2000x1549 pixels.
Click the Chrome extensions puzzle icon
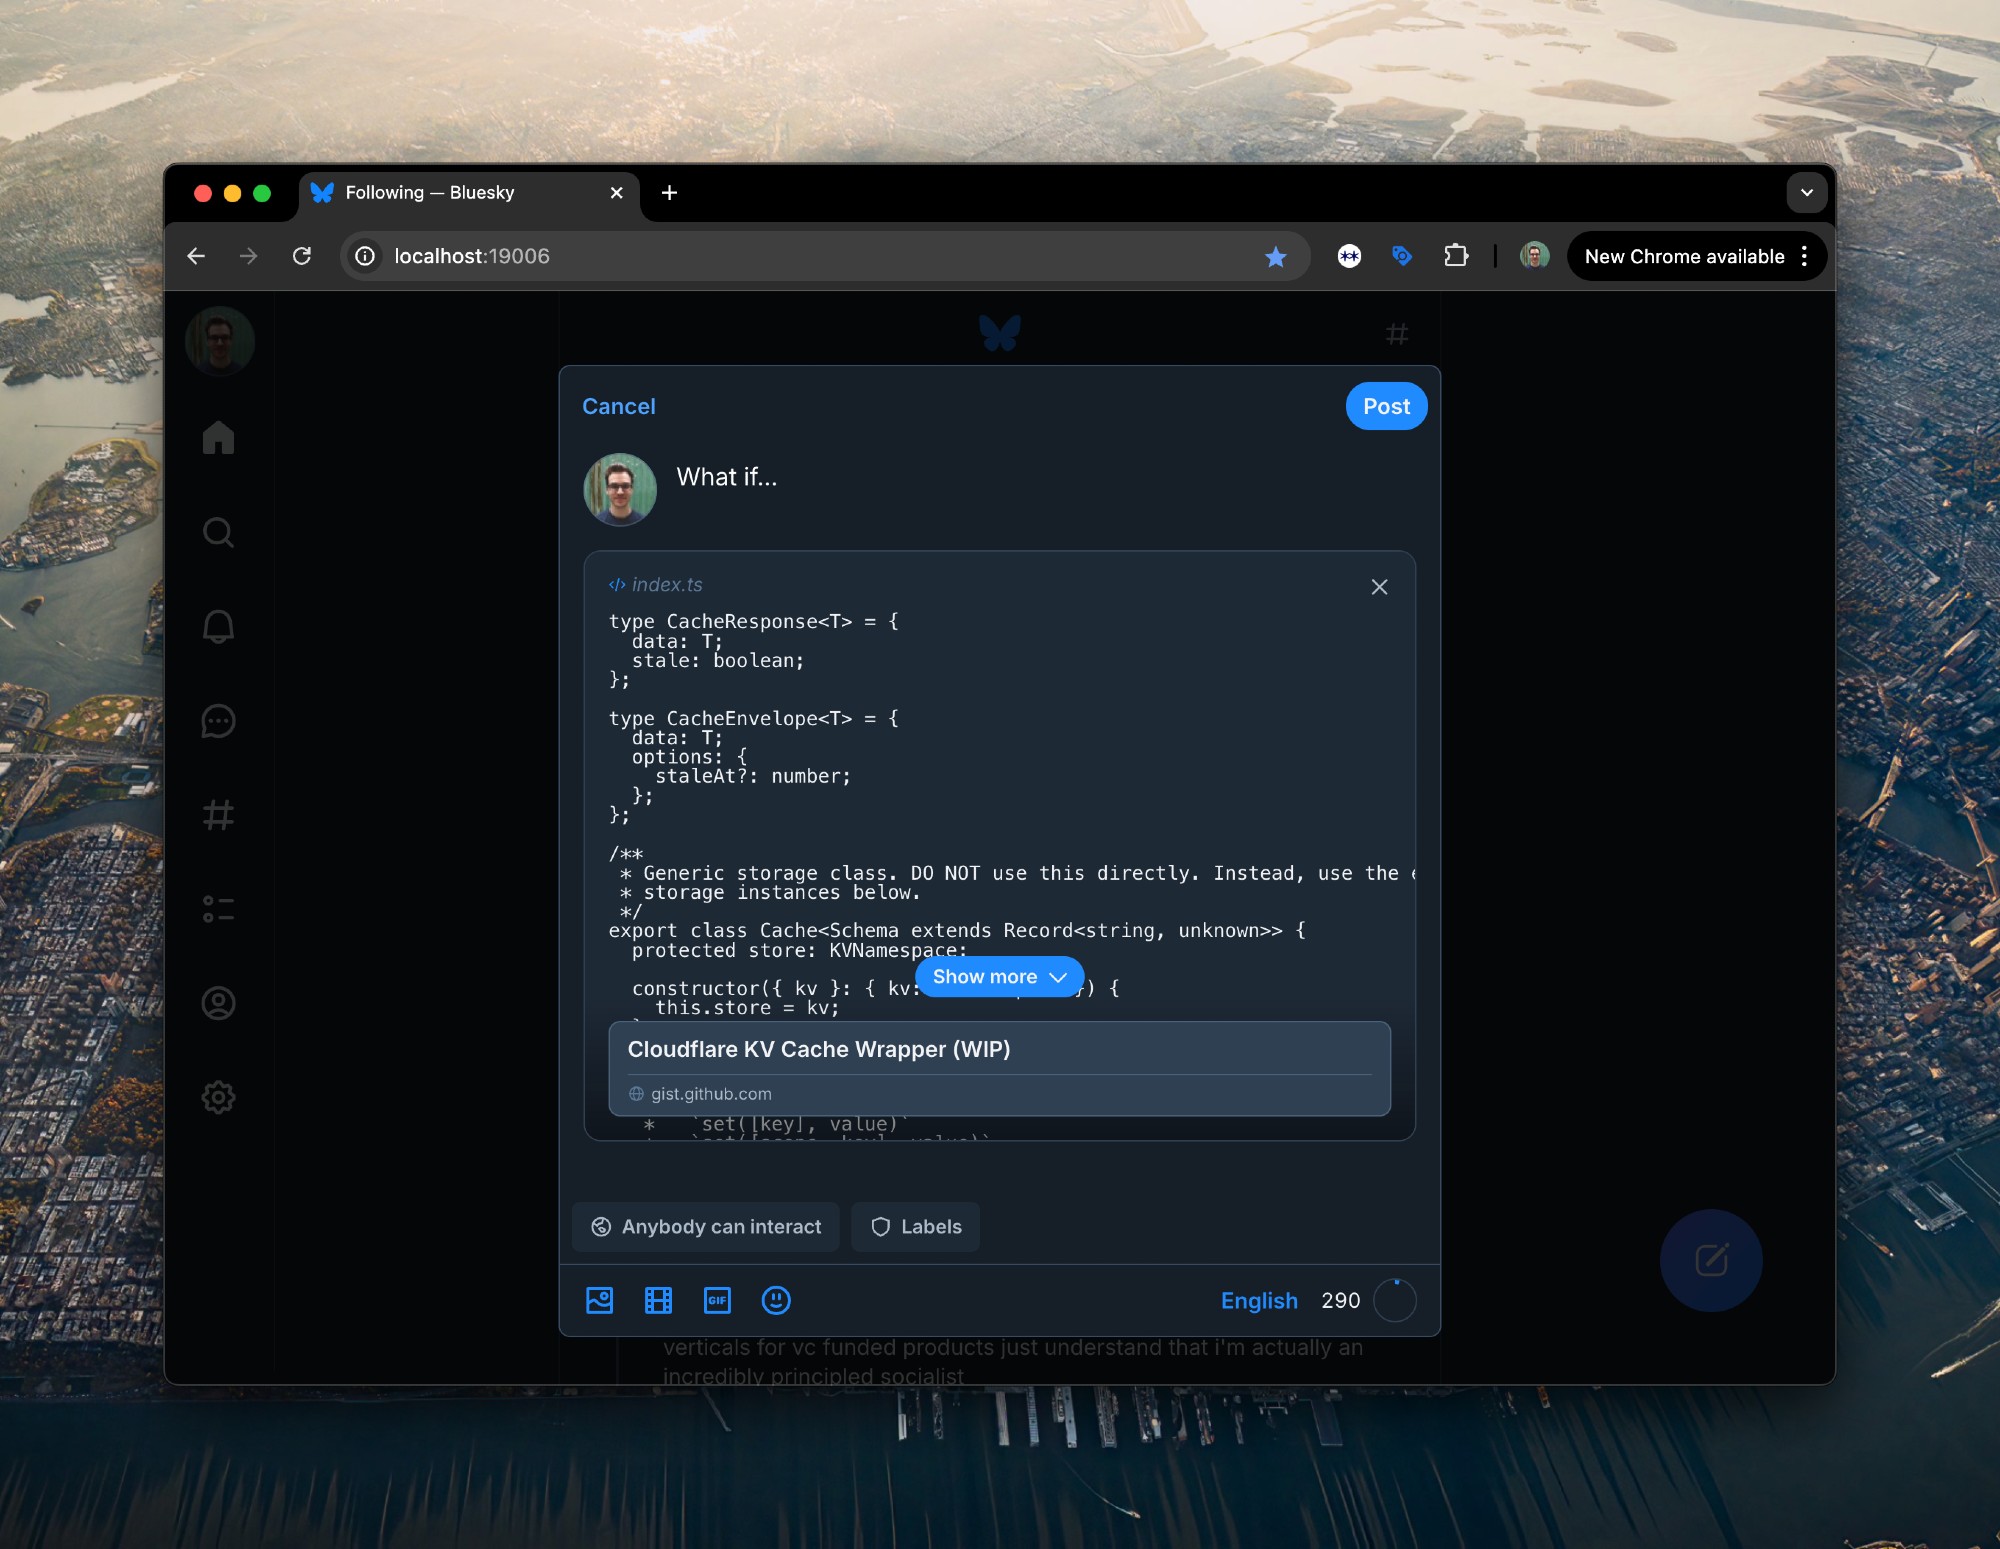pos(1455,256)
